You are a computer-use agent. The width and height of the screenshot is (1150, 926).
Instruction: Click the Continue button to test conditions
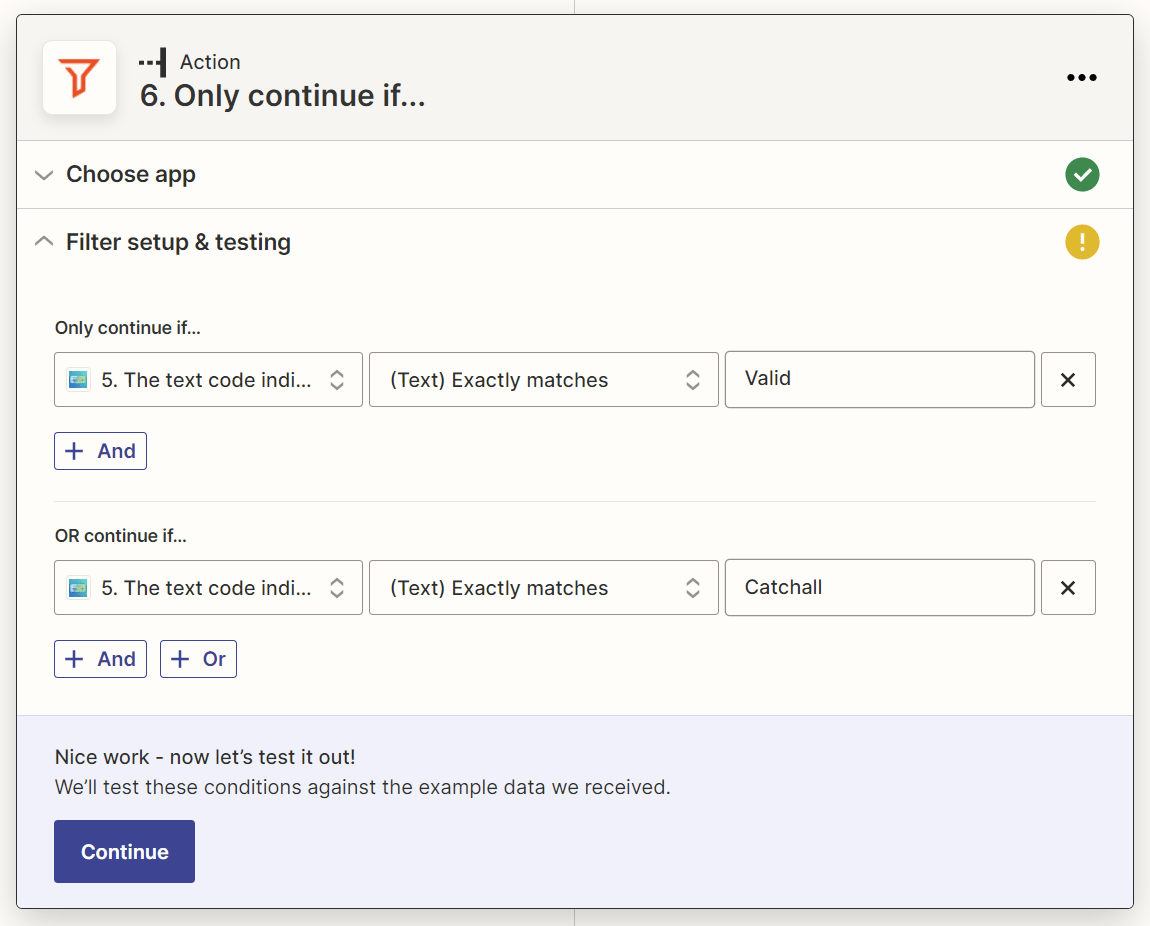[x=124, y=851]
